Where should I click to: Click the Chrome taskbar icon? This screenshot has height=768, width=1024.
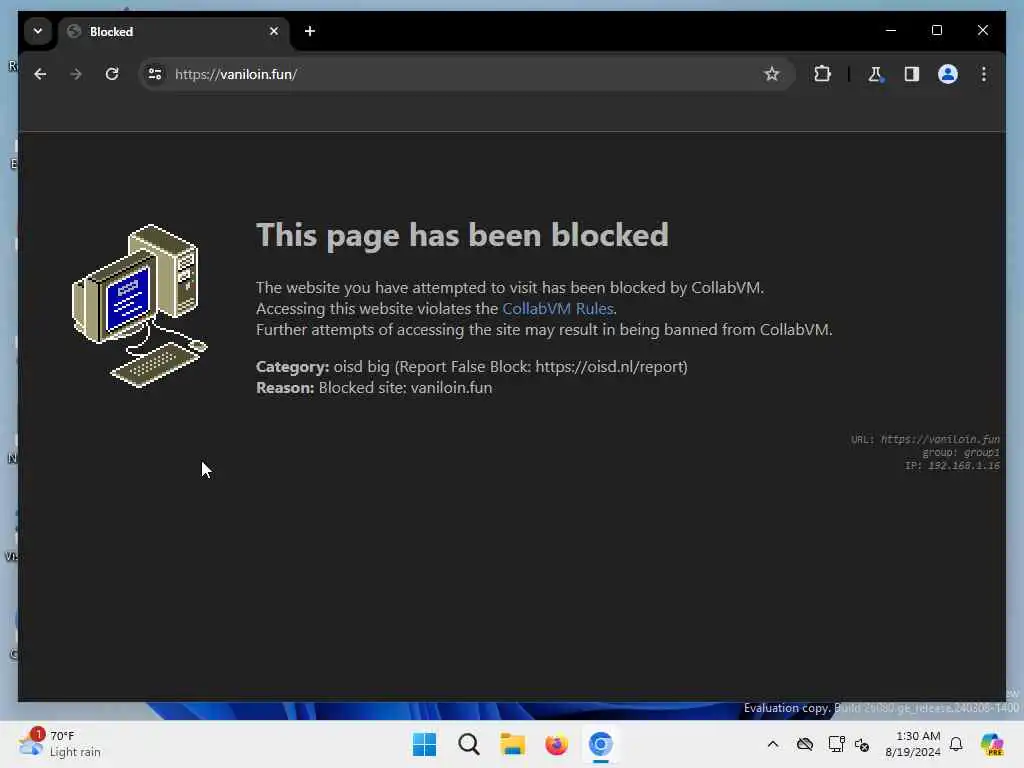coord(601,744)
